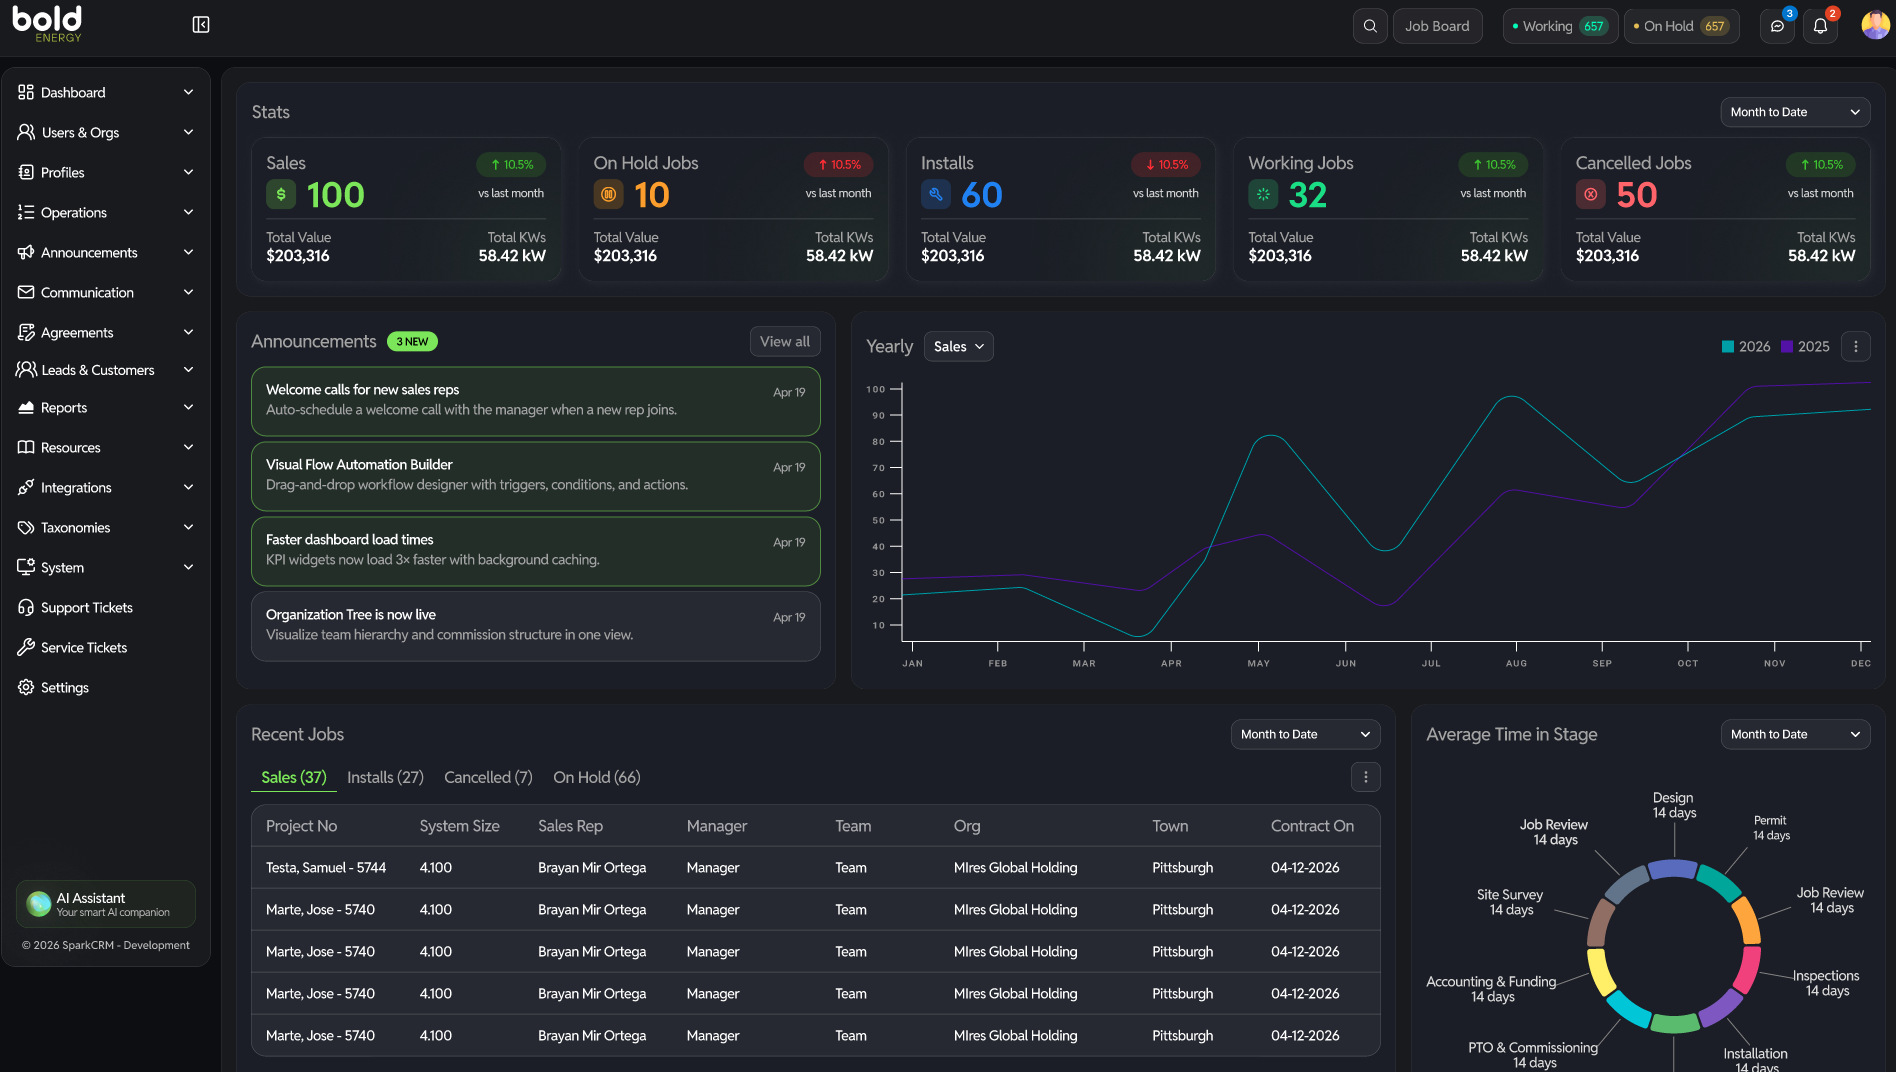Click the Operations list icon

click(x=26, y=212)
